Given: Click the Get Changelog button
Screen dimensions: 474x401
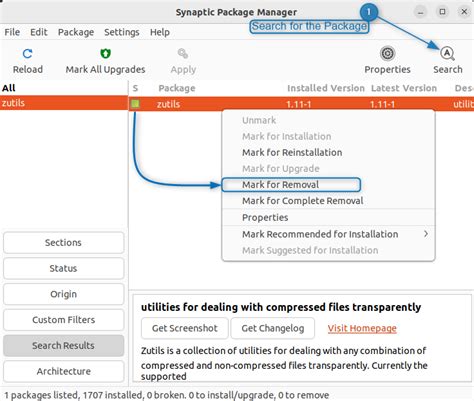Looking at the screenshot, I should pos(273,328).
